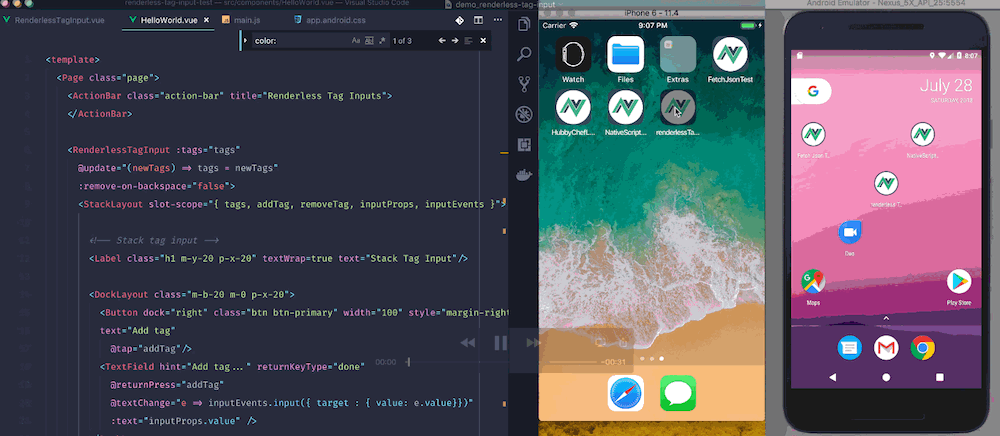Screen dimensions: 1000x436
Task: Open the Extensions view
Action: point(523,144)
